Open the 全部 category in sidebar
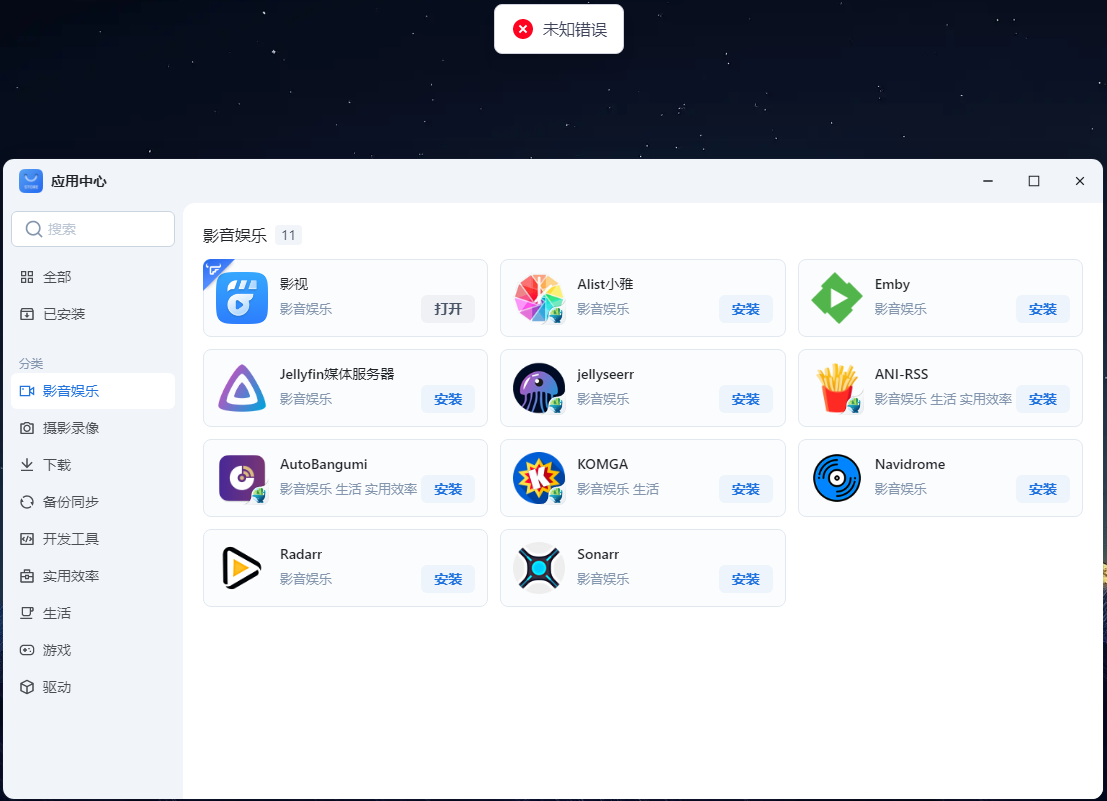This screenshot has height=801, width=1107. click(x=93, y=277)
